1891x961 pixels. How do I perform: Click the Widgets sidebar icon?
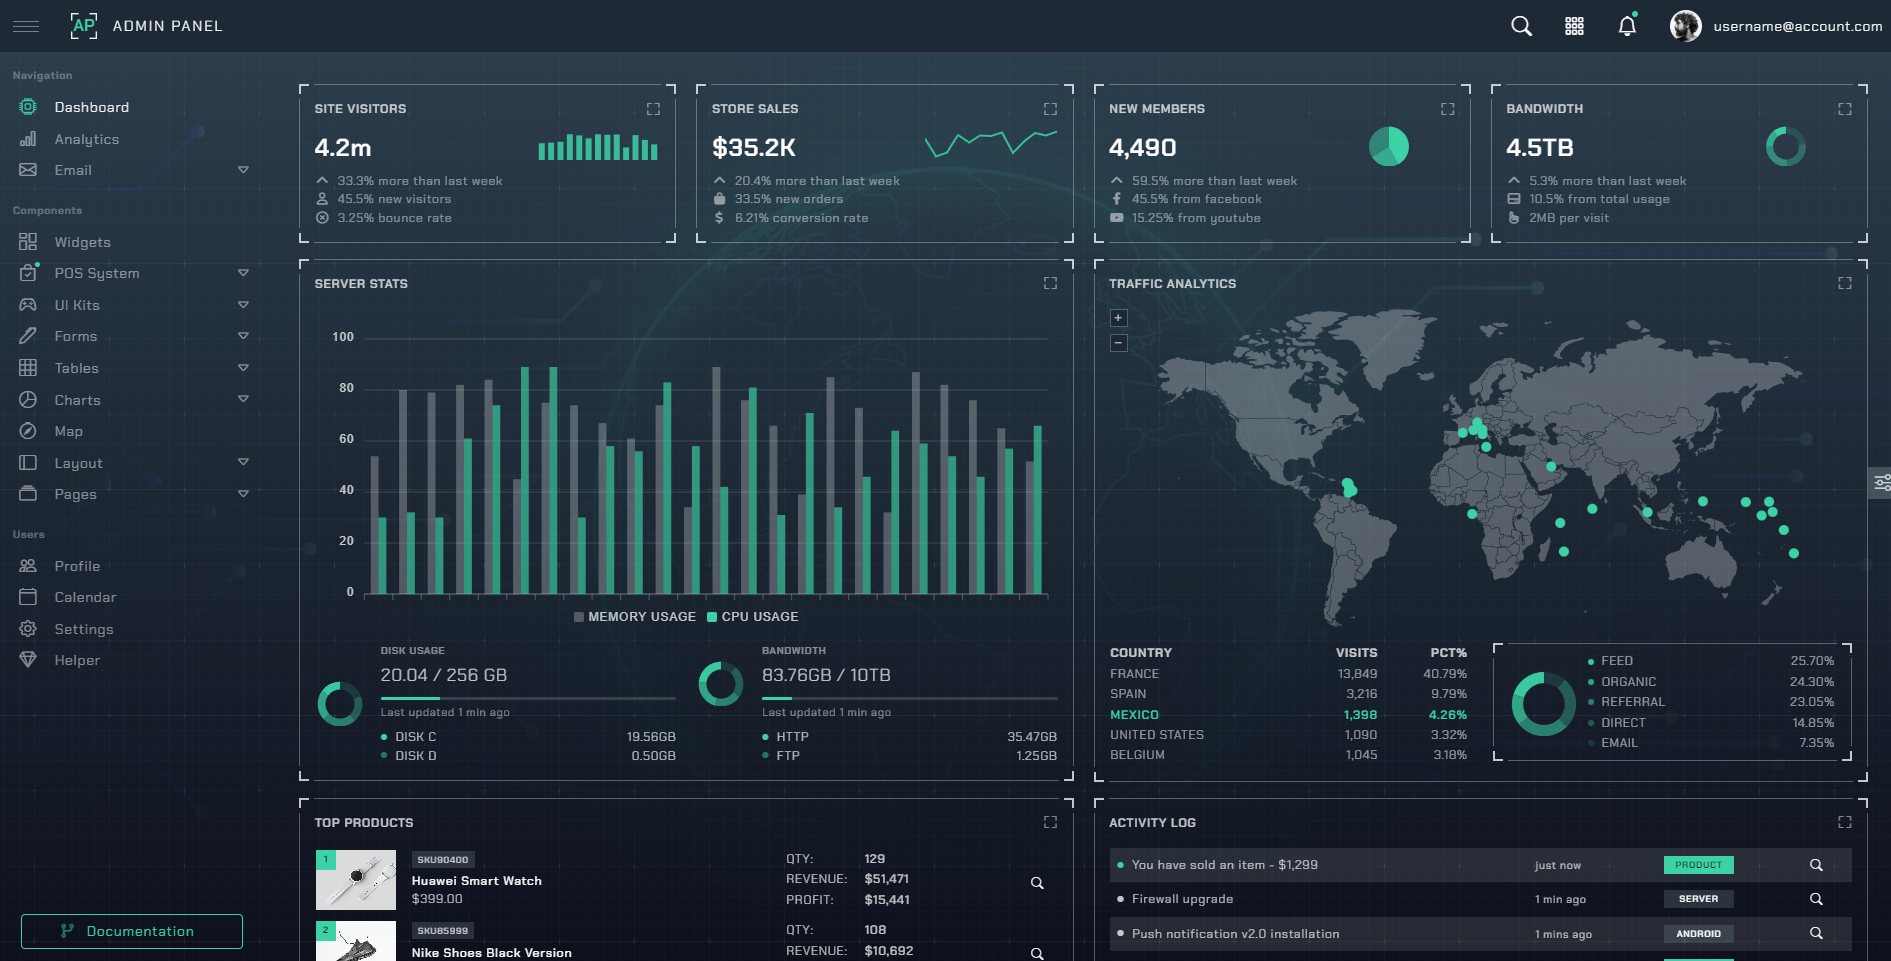(x=28, y=241)
